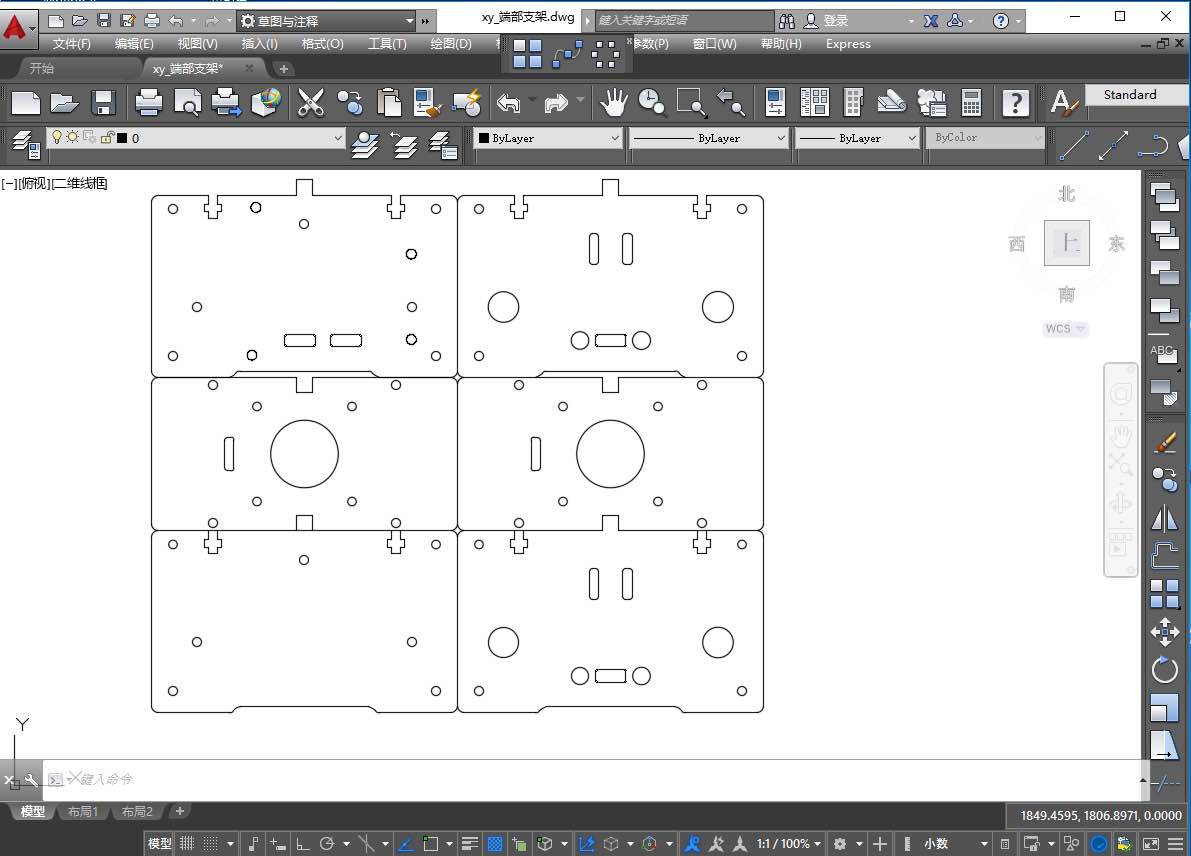Toggle polar tracking in status bar
1191x856 pixels.
327,843
